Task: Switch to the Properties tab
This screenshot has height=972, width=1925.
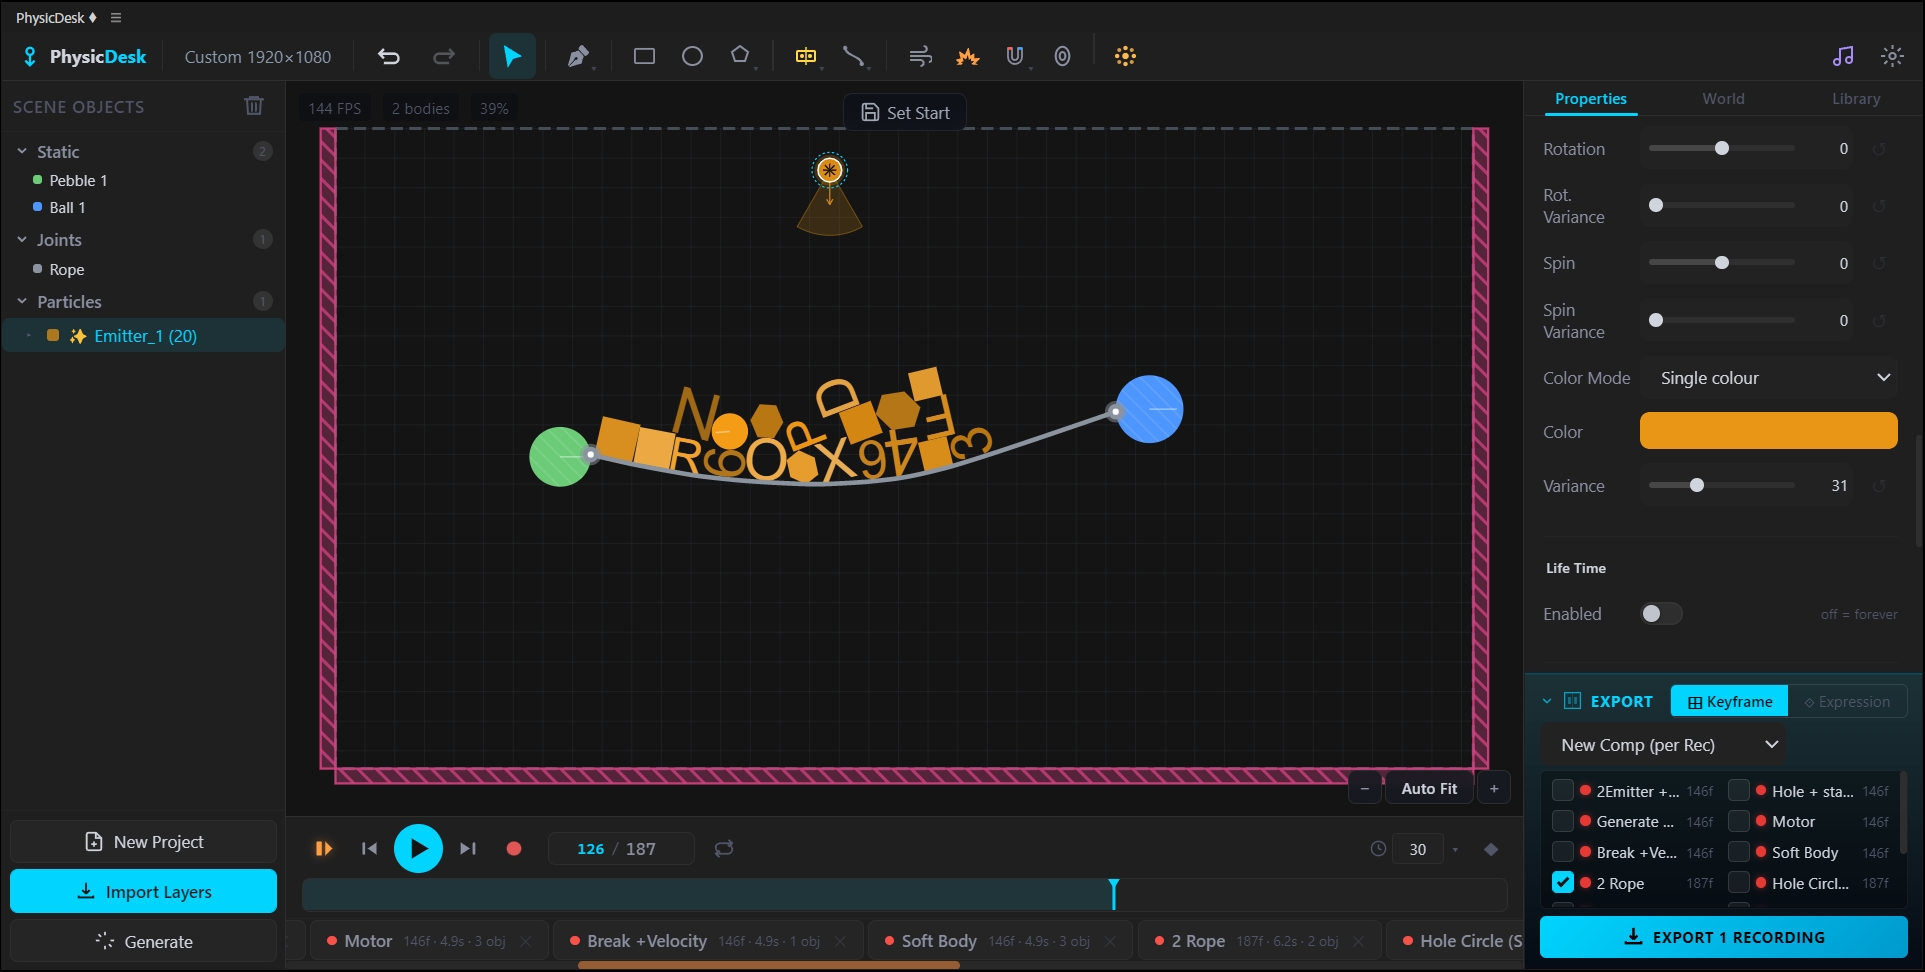Action: (1590, 99)
